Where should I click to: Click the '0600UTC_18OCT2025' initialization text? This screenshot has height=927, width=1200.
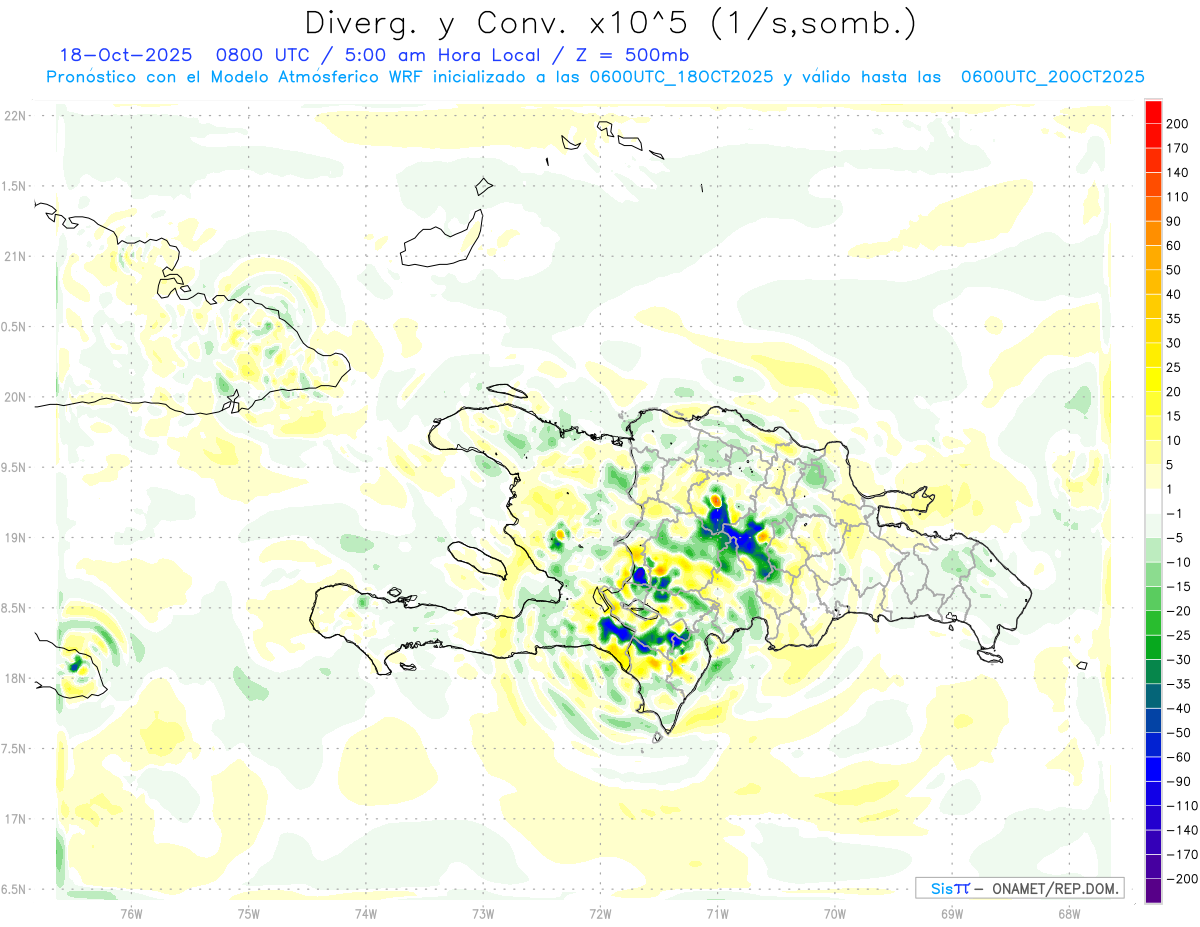[681, 77]
